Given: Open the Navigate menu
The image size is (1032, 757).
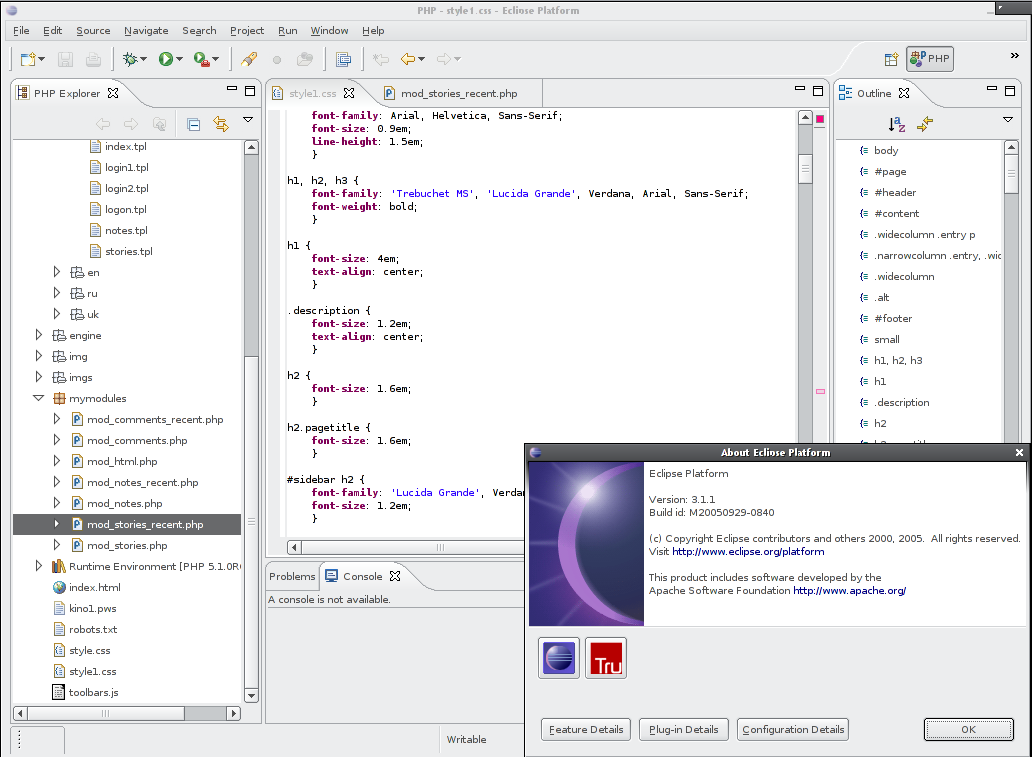Looking at the screenshot, I should tap(146, 30).
